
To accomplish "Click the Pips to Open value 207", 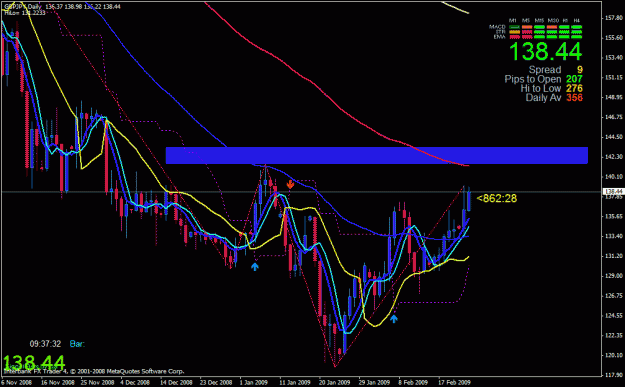I will tap(574, 79).
